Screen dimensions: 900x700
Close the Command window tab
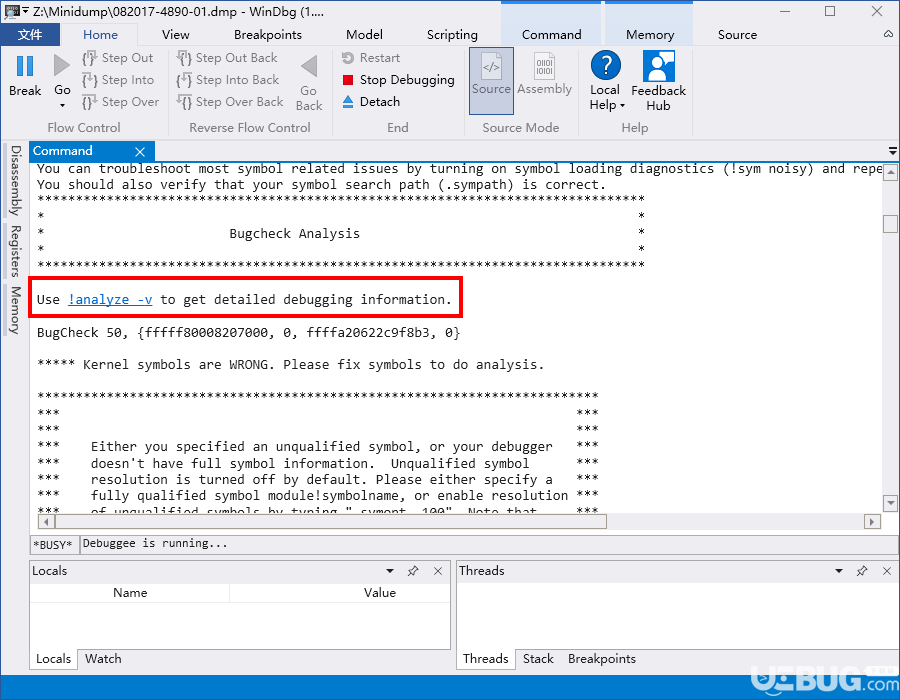(x=140, y=151)
